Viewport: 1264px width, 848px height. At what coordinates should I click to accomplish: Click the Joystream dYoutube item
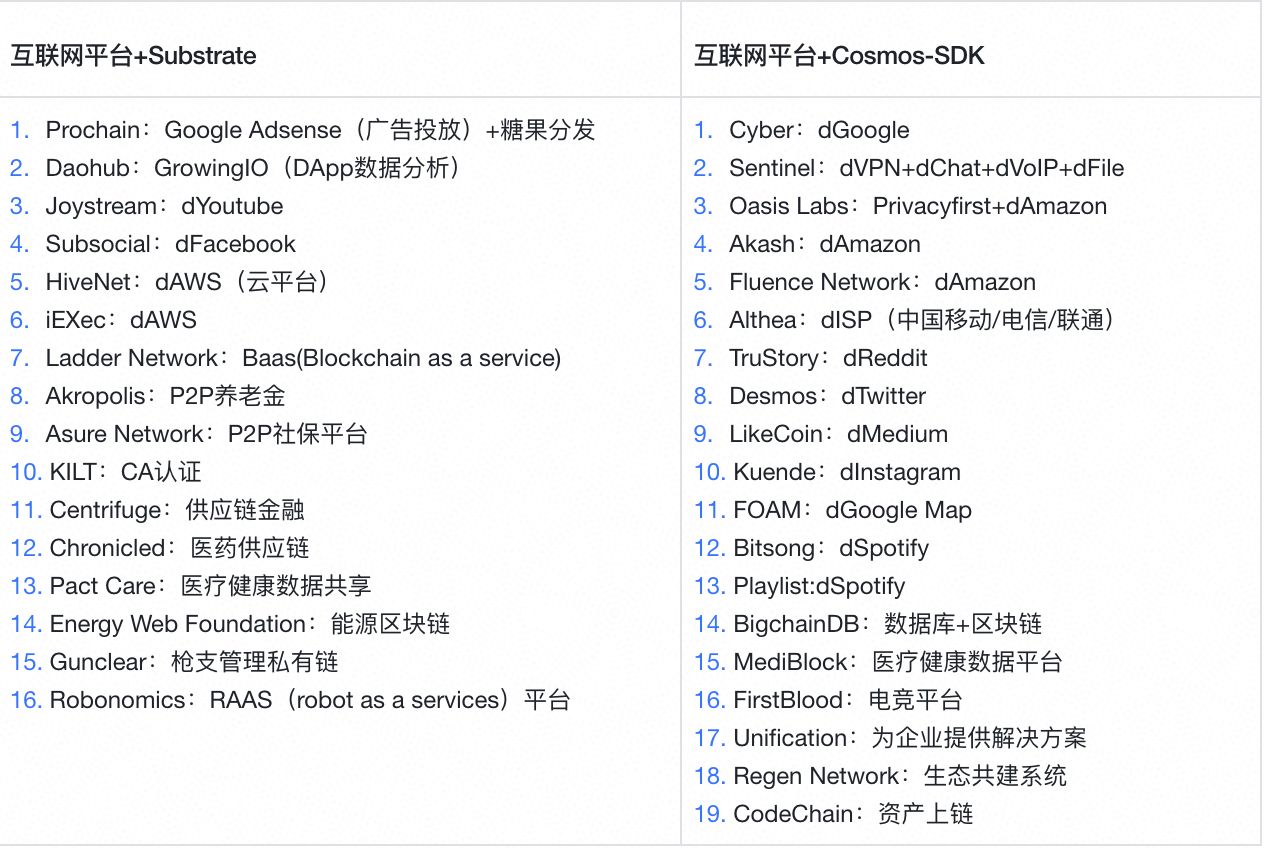(164, 206)
